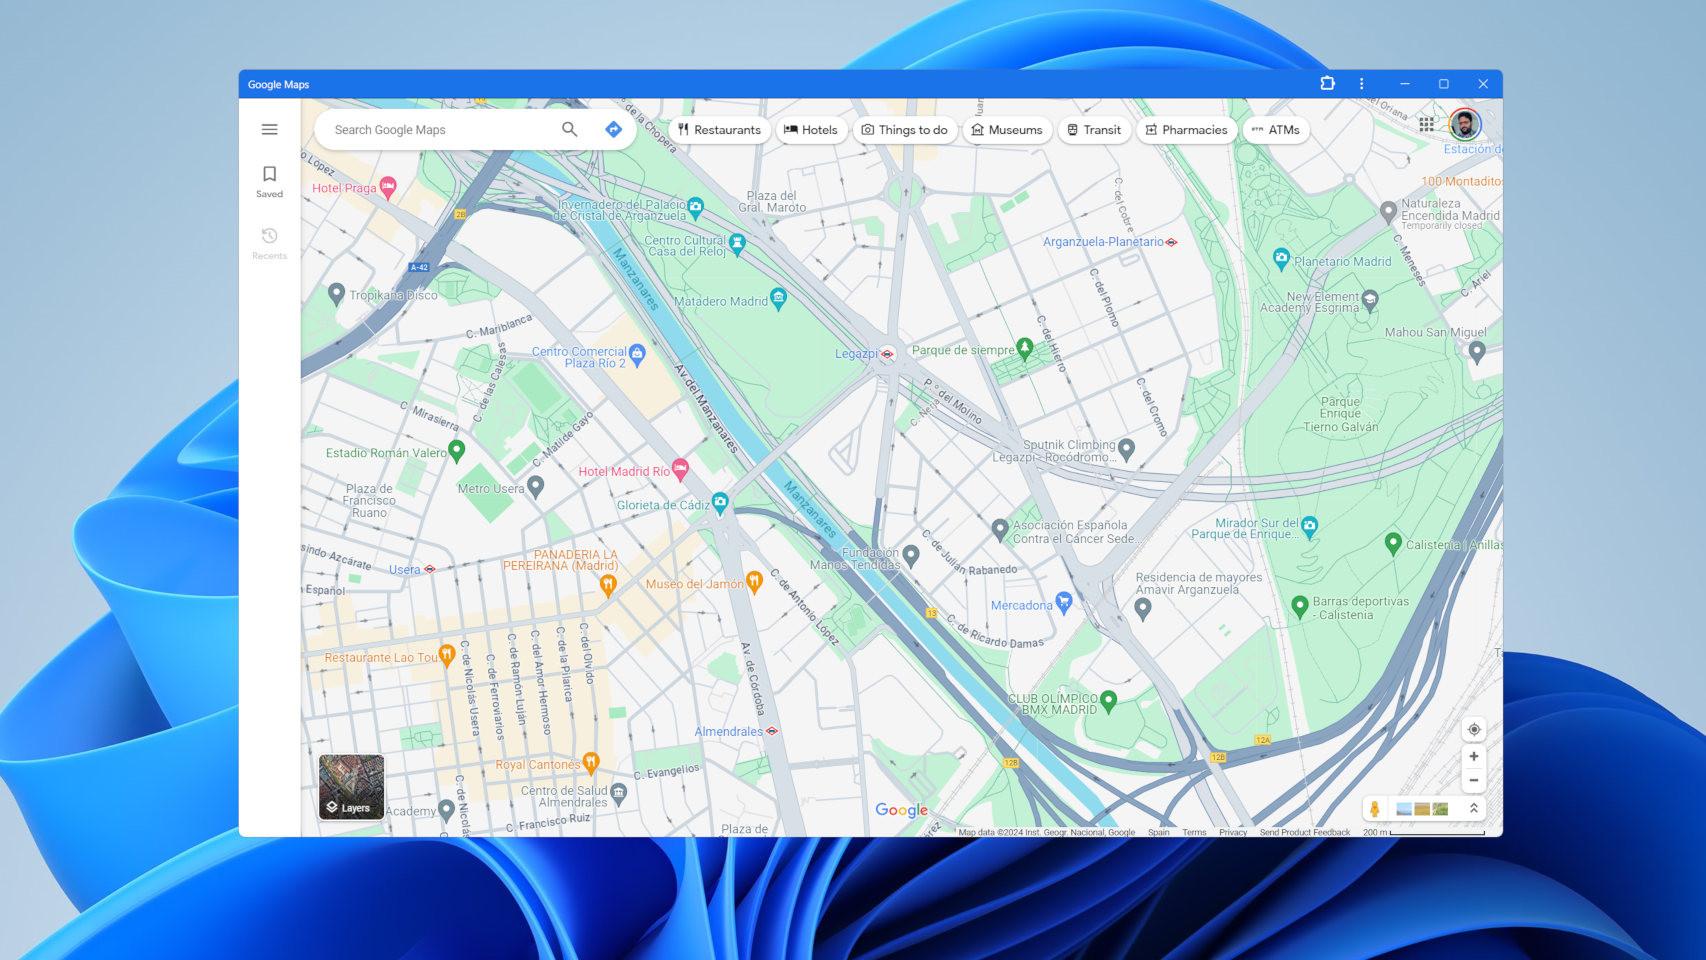
Task: Select the Transit chip
Action: click(1094, 130)
